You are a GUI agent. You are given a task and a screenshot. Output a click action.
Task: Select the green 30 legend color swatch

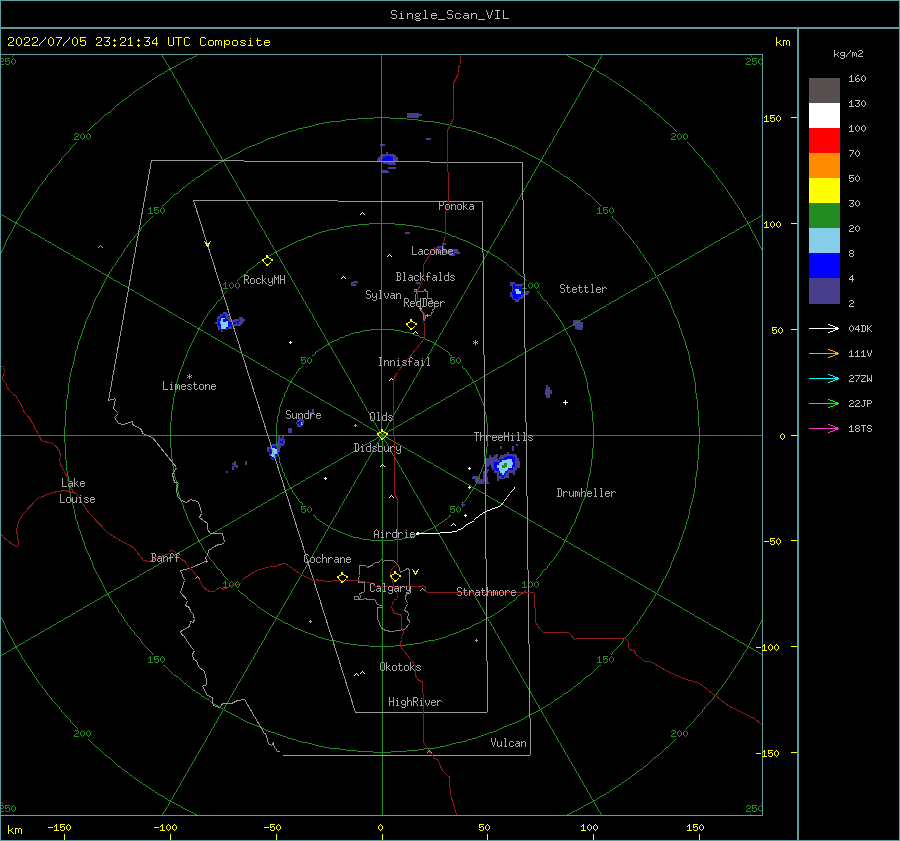pyautogui.click(x=824, y=216)
